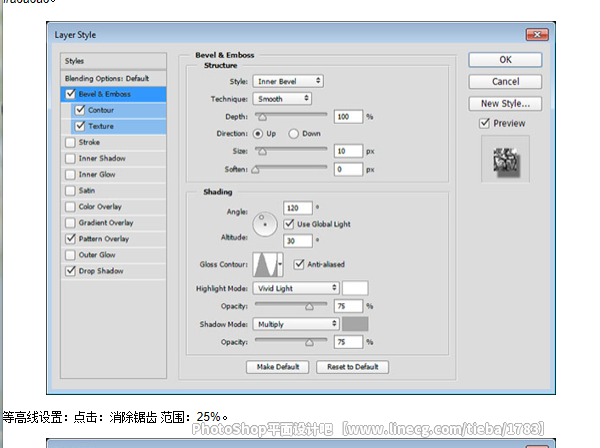600x448 pixels.
Task: Open the white Highlight Mode color swatch
Action: click(355, 288)
